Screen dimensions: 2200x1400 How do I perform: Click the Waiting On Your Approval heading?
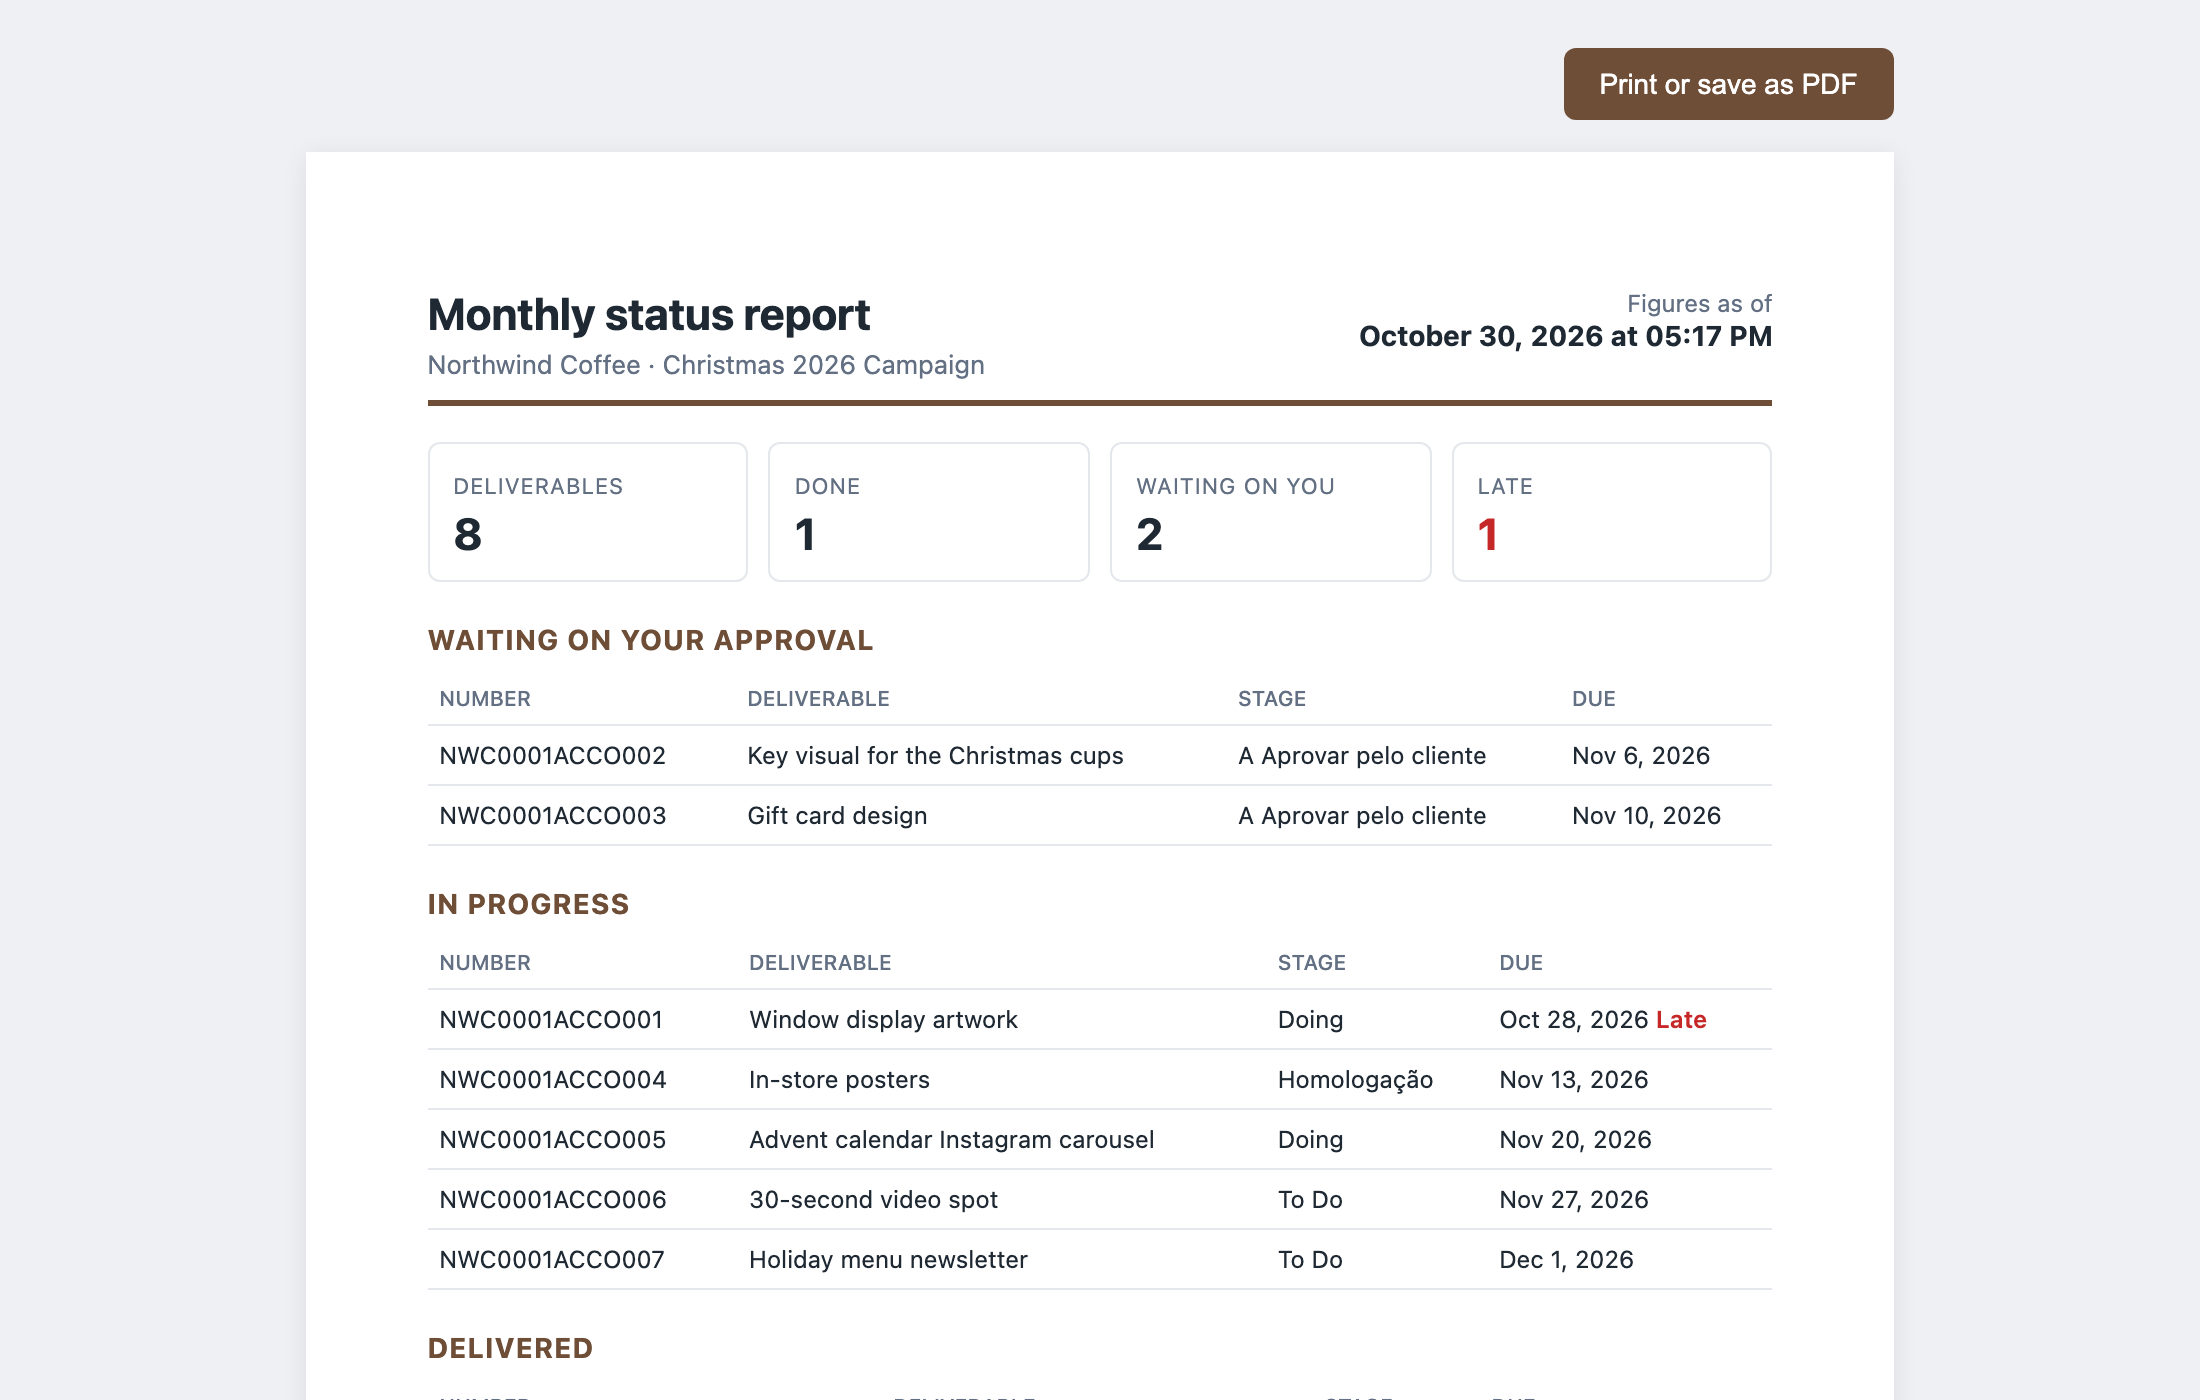coord(650,640)
